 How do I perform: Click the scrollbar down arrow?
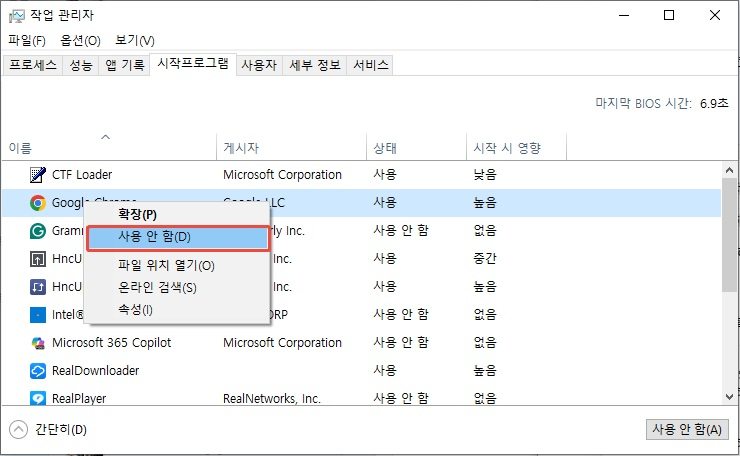click(x=729, y=397)
